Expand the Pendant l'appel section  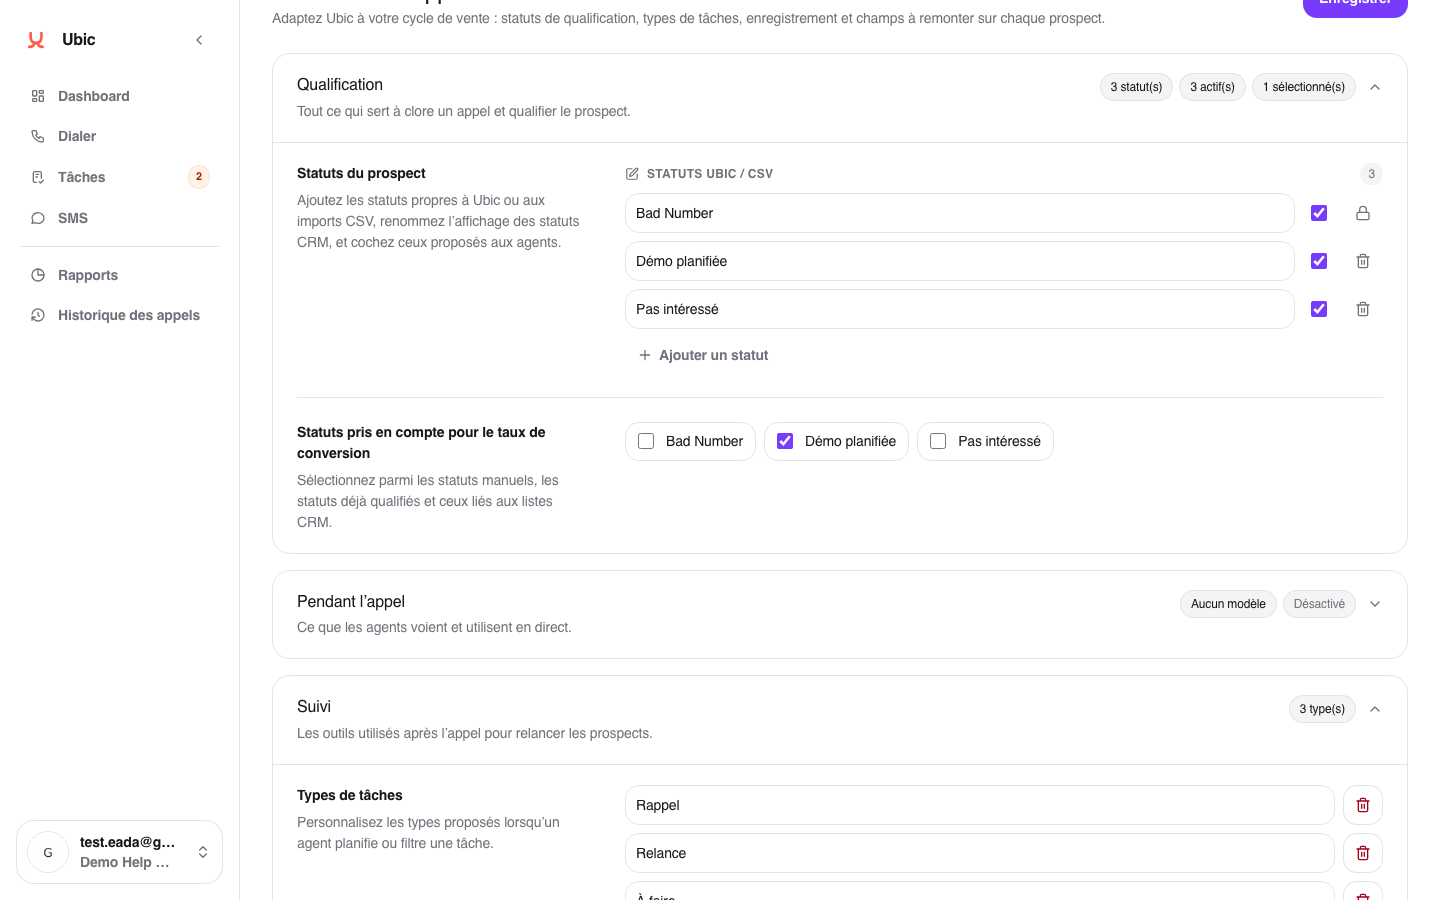pyautogui.click(x=1375, y=604)
